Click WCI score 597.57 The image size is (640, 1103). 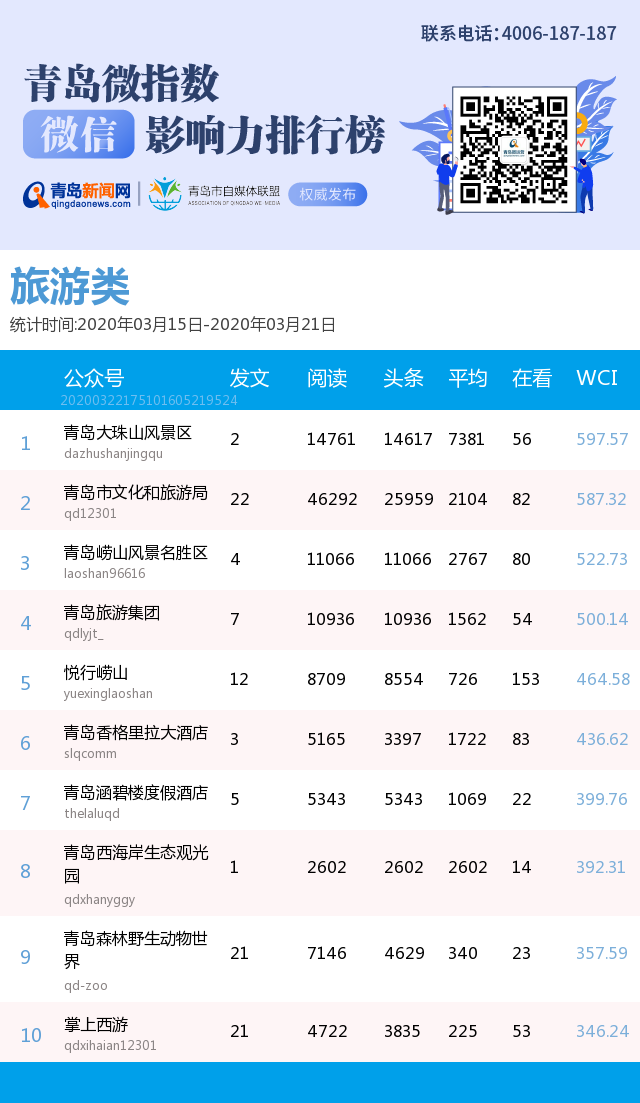point(602,440)
